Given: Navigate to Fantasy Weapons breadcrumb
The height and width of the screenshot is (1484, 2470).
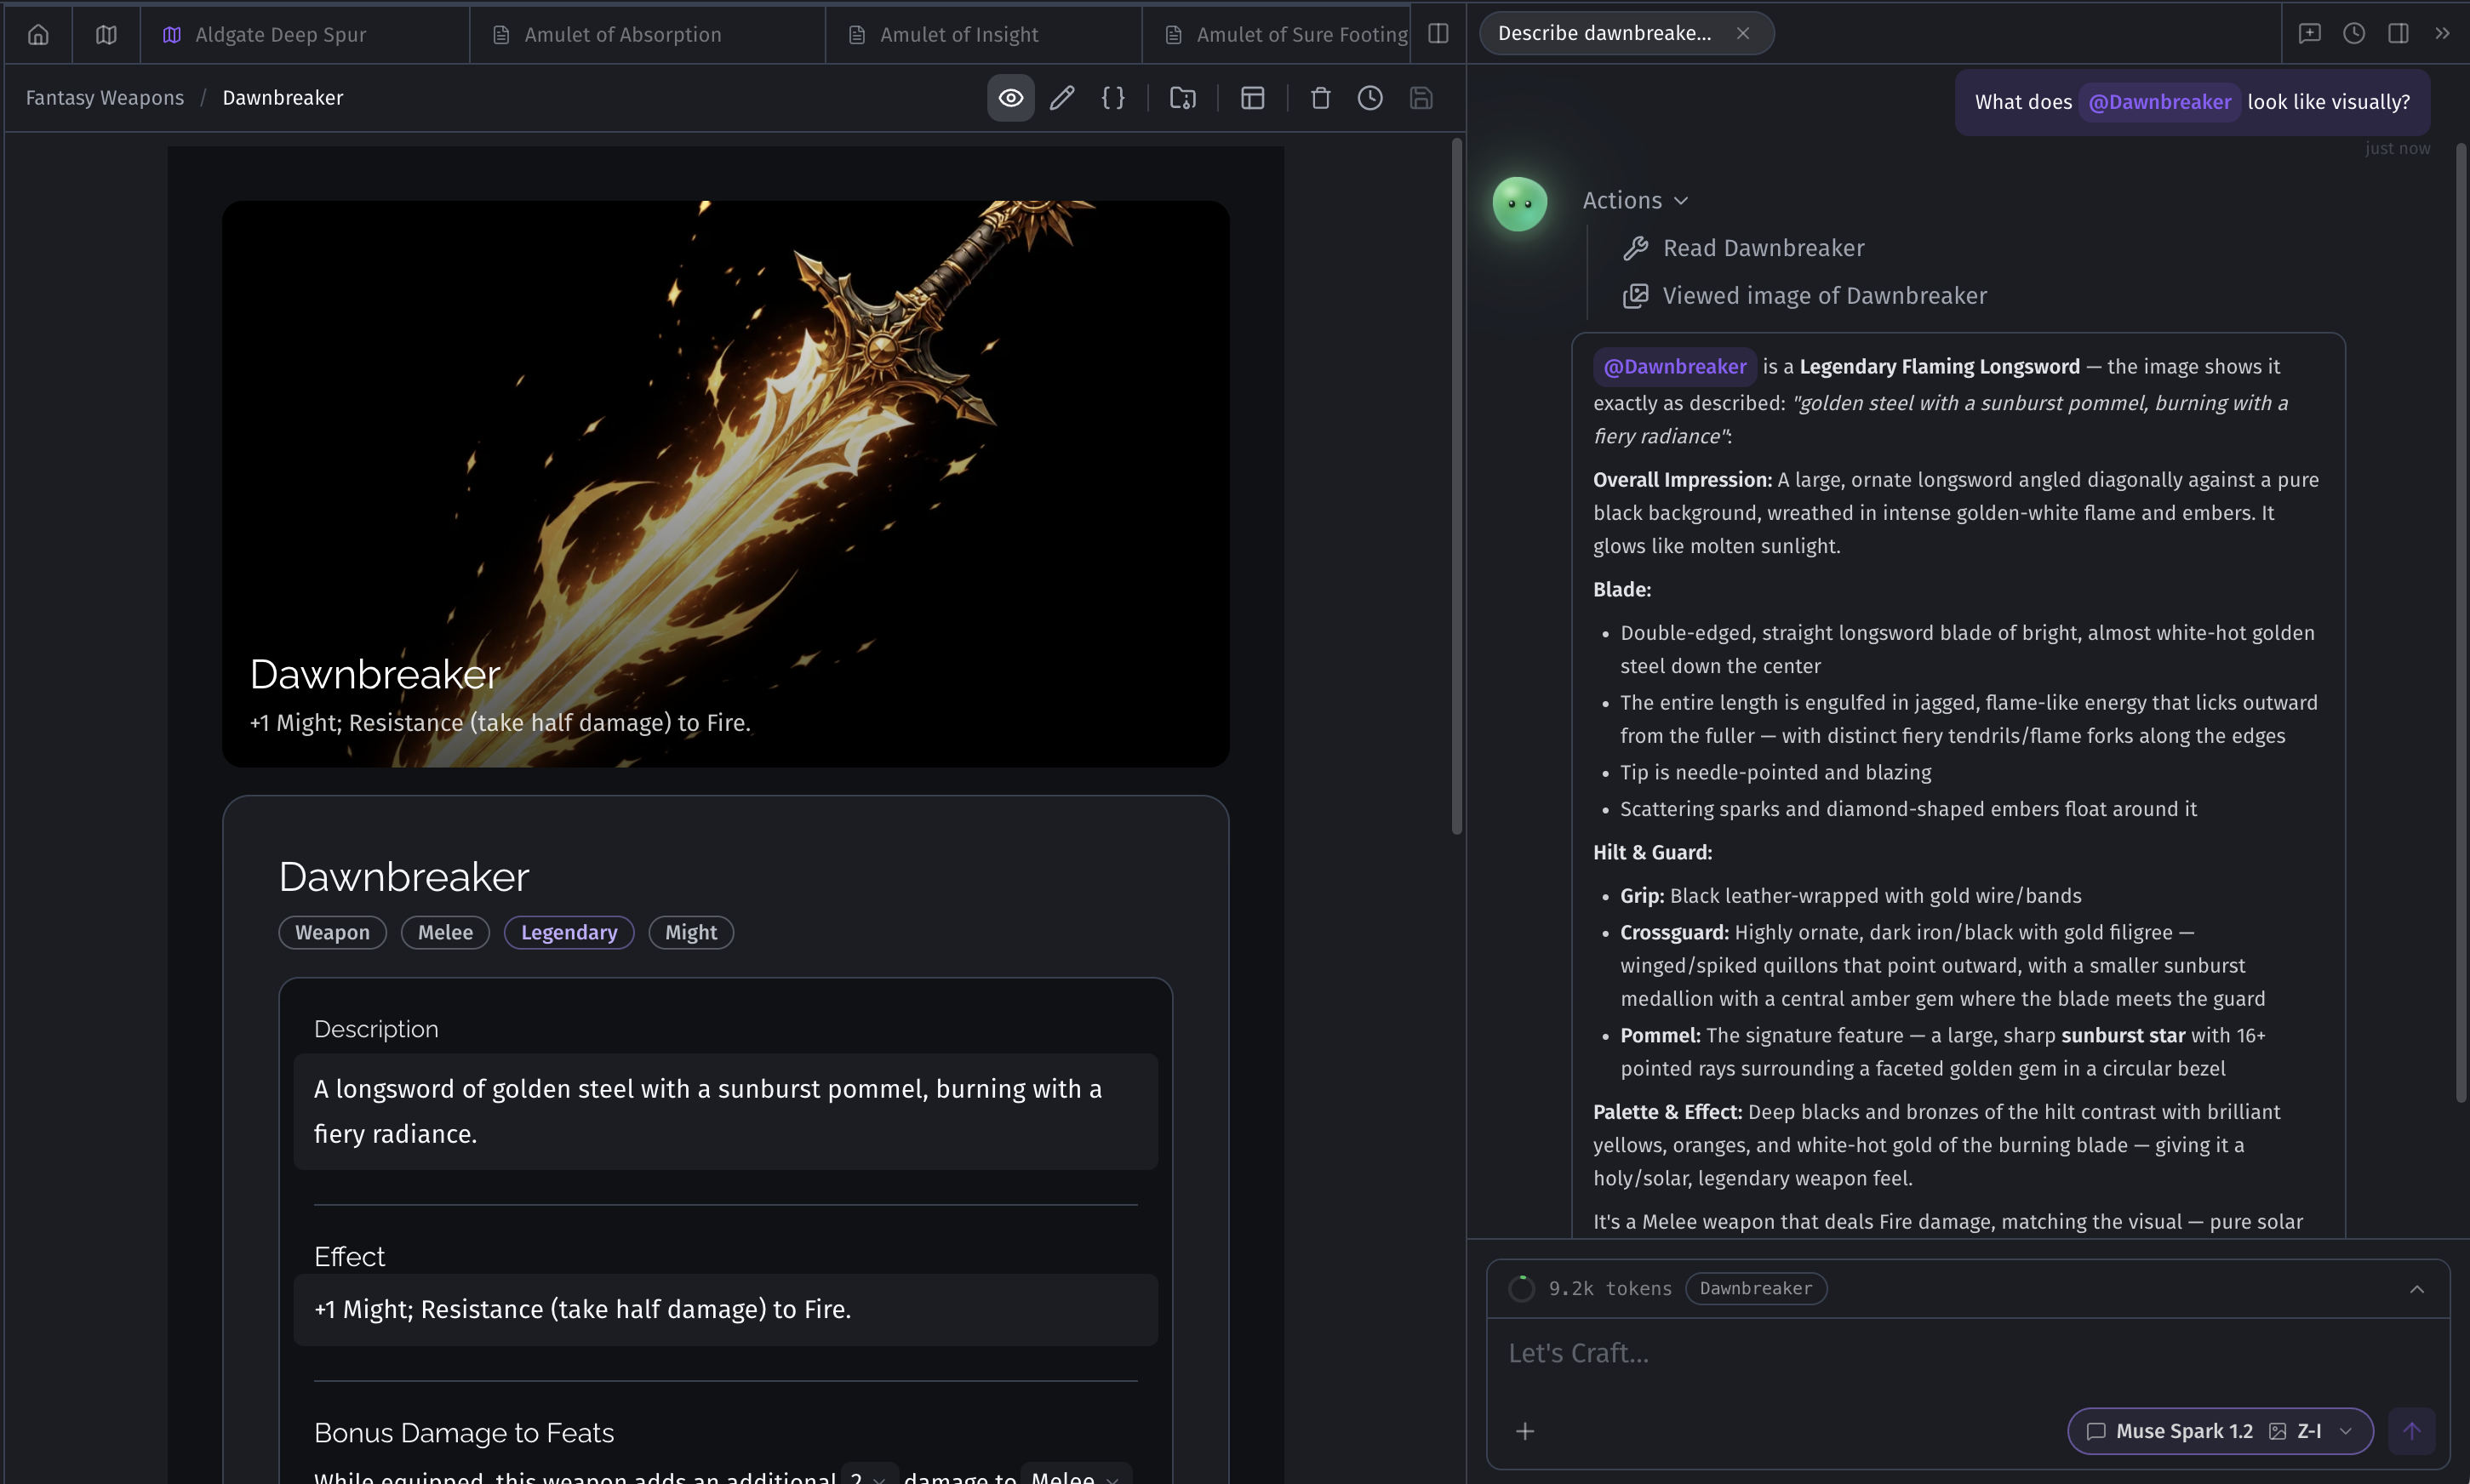Looking at the screenshot, I should 105,98.
